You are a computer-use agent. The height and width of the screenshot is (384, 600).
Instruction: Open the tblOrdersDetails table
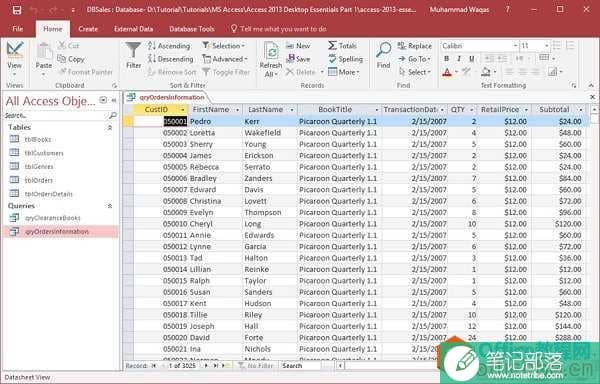tap(48, 194)
